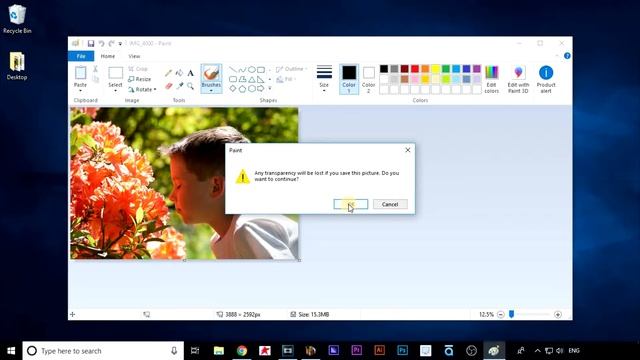This screenshot has width=640, height=360.
Task: Select the Triangle shape
Action: [251, 79]
